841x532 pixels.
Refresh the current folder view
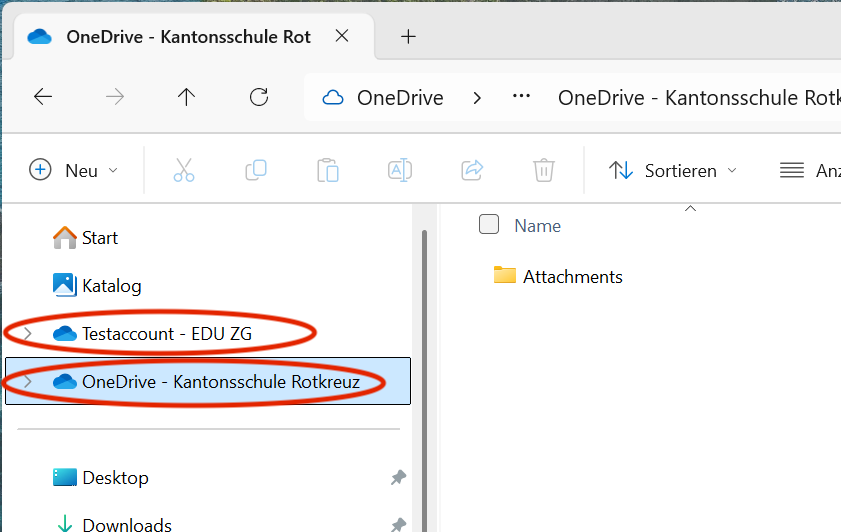(x=259, y=97)
